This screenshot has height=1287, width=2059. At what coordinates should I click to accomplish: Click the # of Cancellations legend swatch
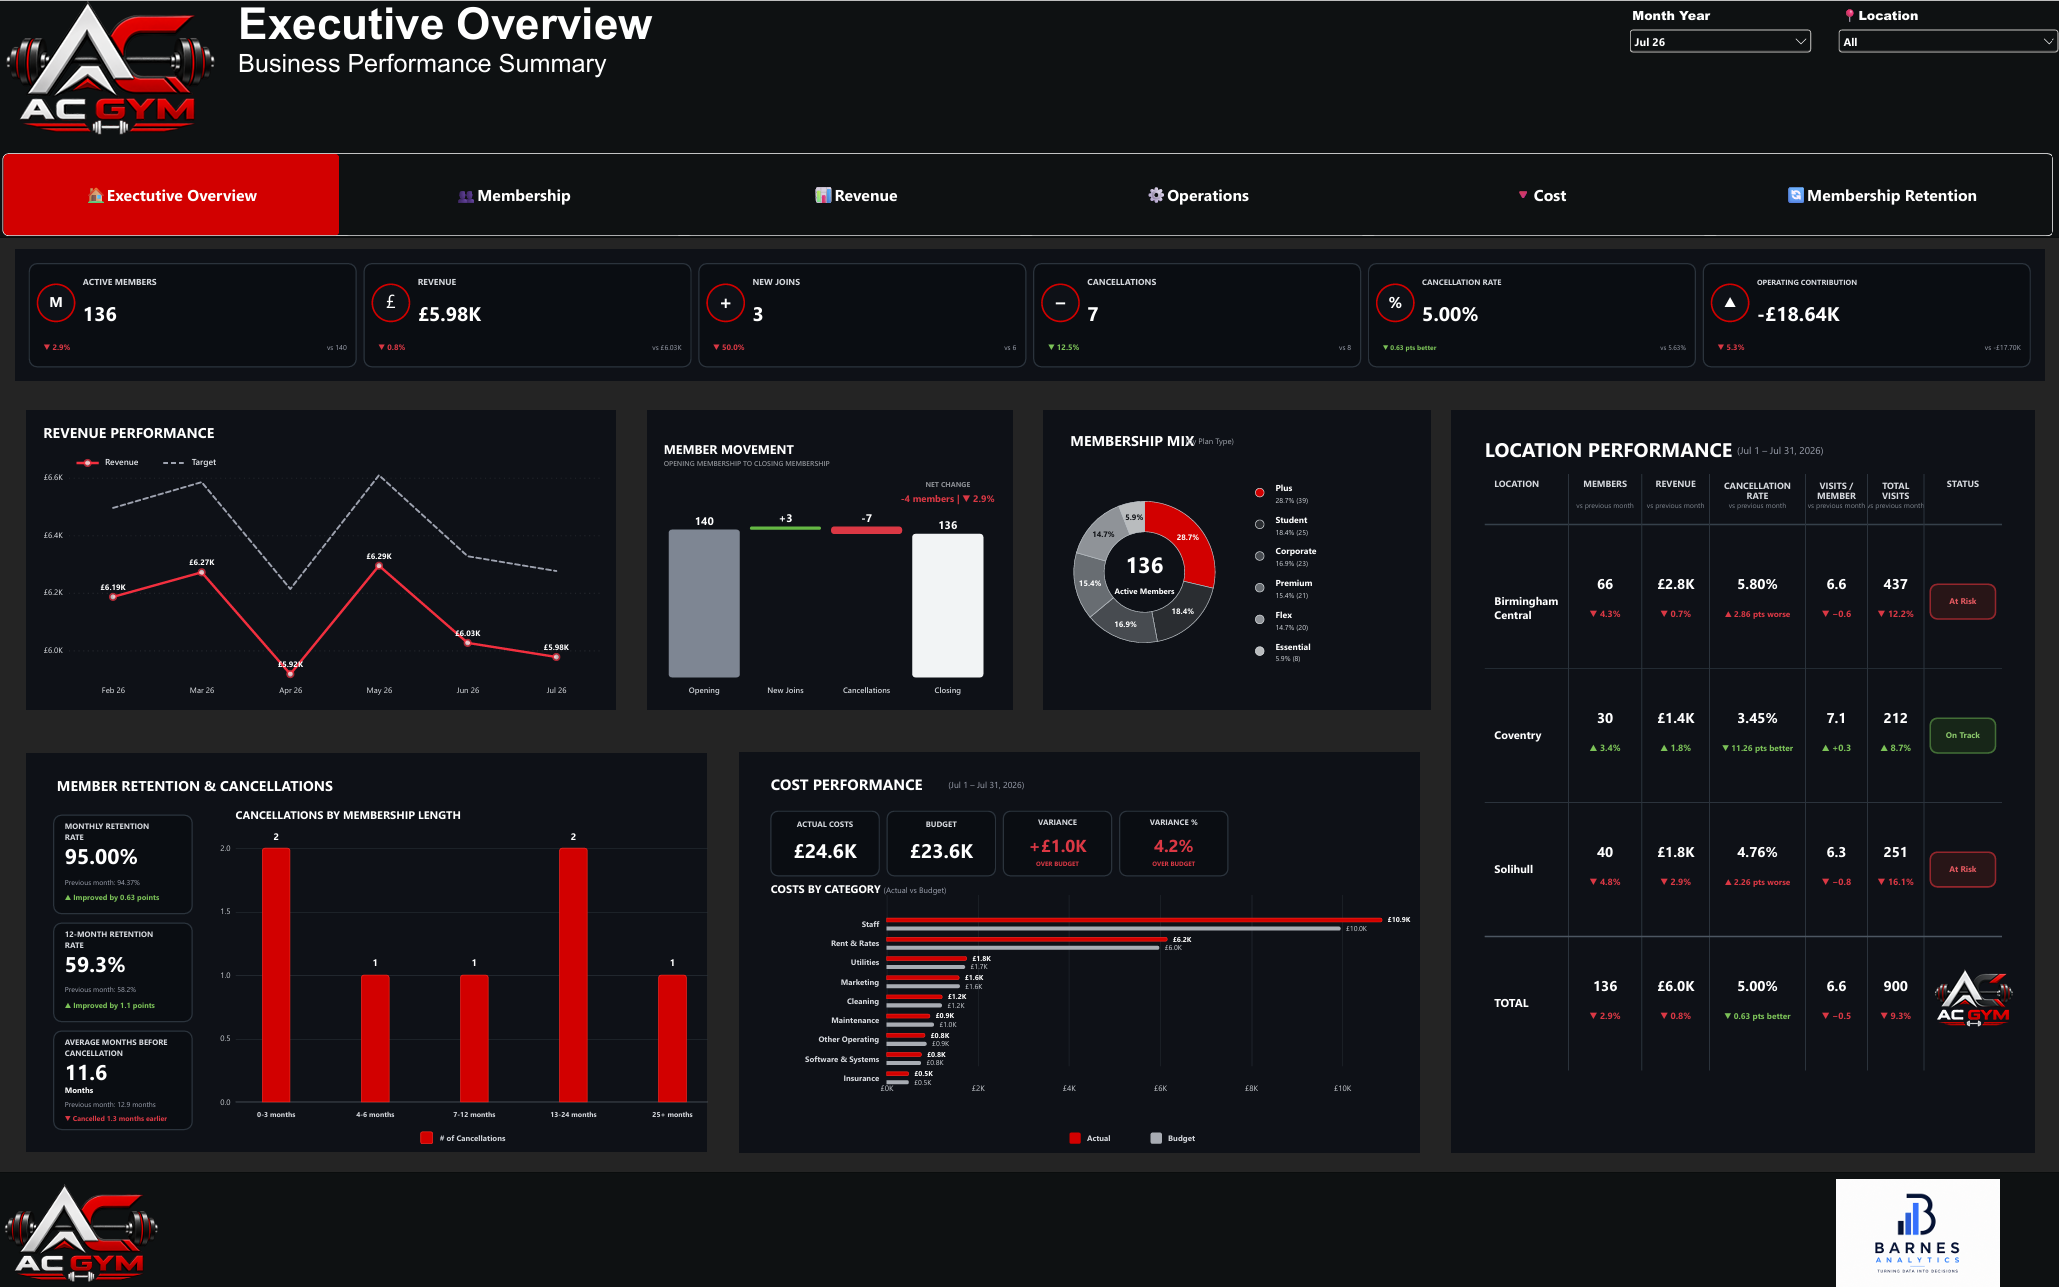pos(427,1138)
